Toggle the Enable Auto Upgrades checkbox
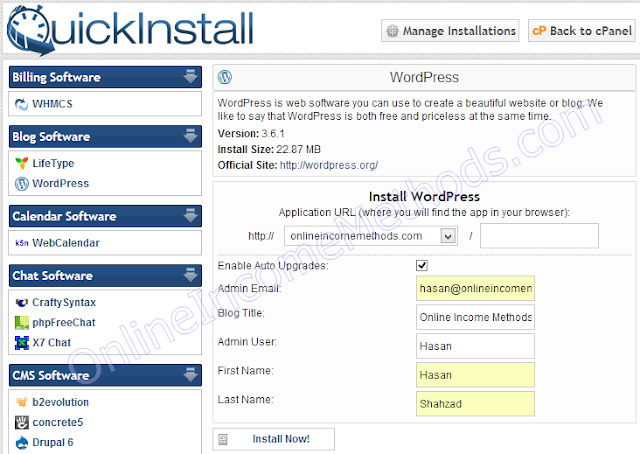This screenshot has width=640, height=454. (x=422, y=265)
